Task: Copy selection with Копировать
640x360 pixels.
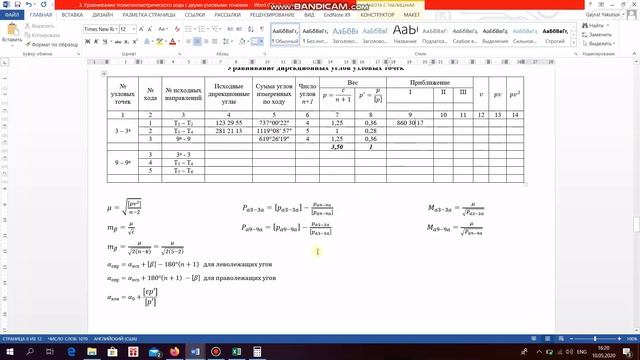Action: 42,35
